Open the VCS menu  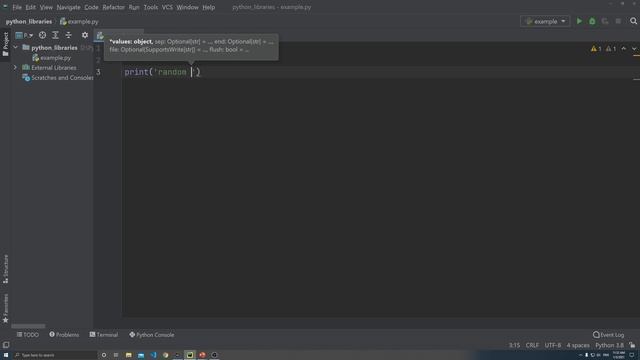(167, 7)
